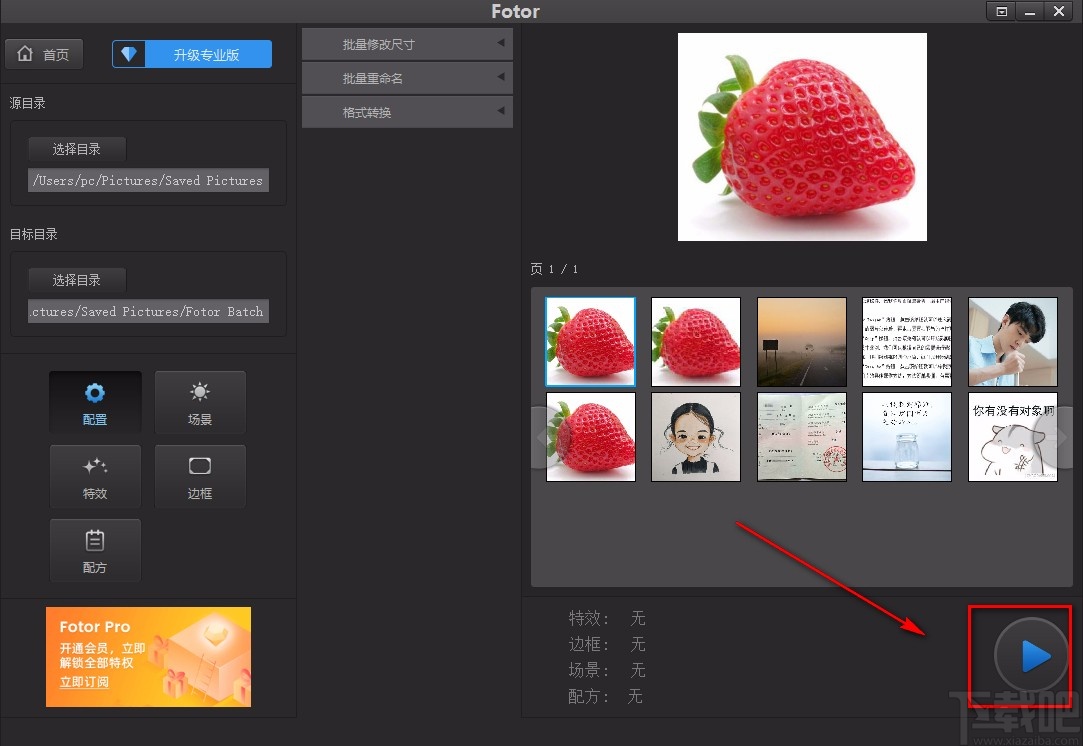Click 升级专业版 upgrade button

tap(192, 54)
